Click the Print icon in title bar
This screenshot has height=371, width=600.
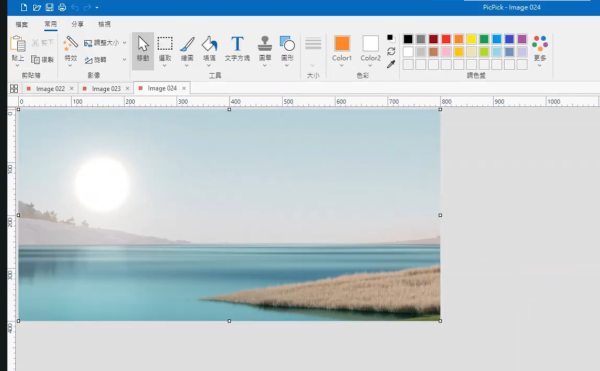[x=62, y=7]
